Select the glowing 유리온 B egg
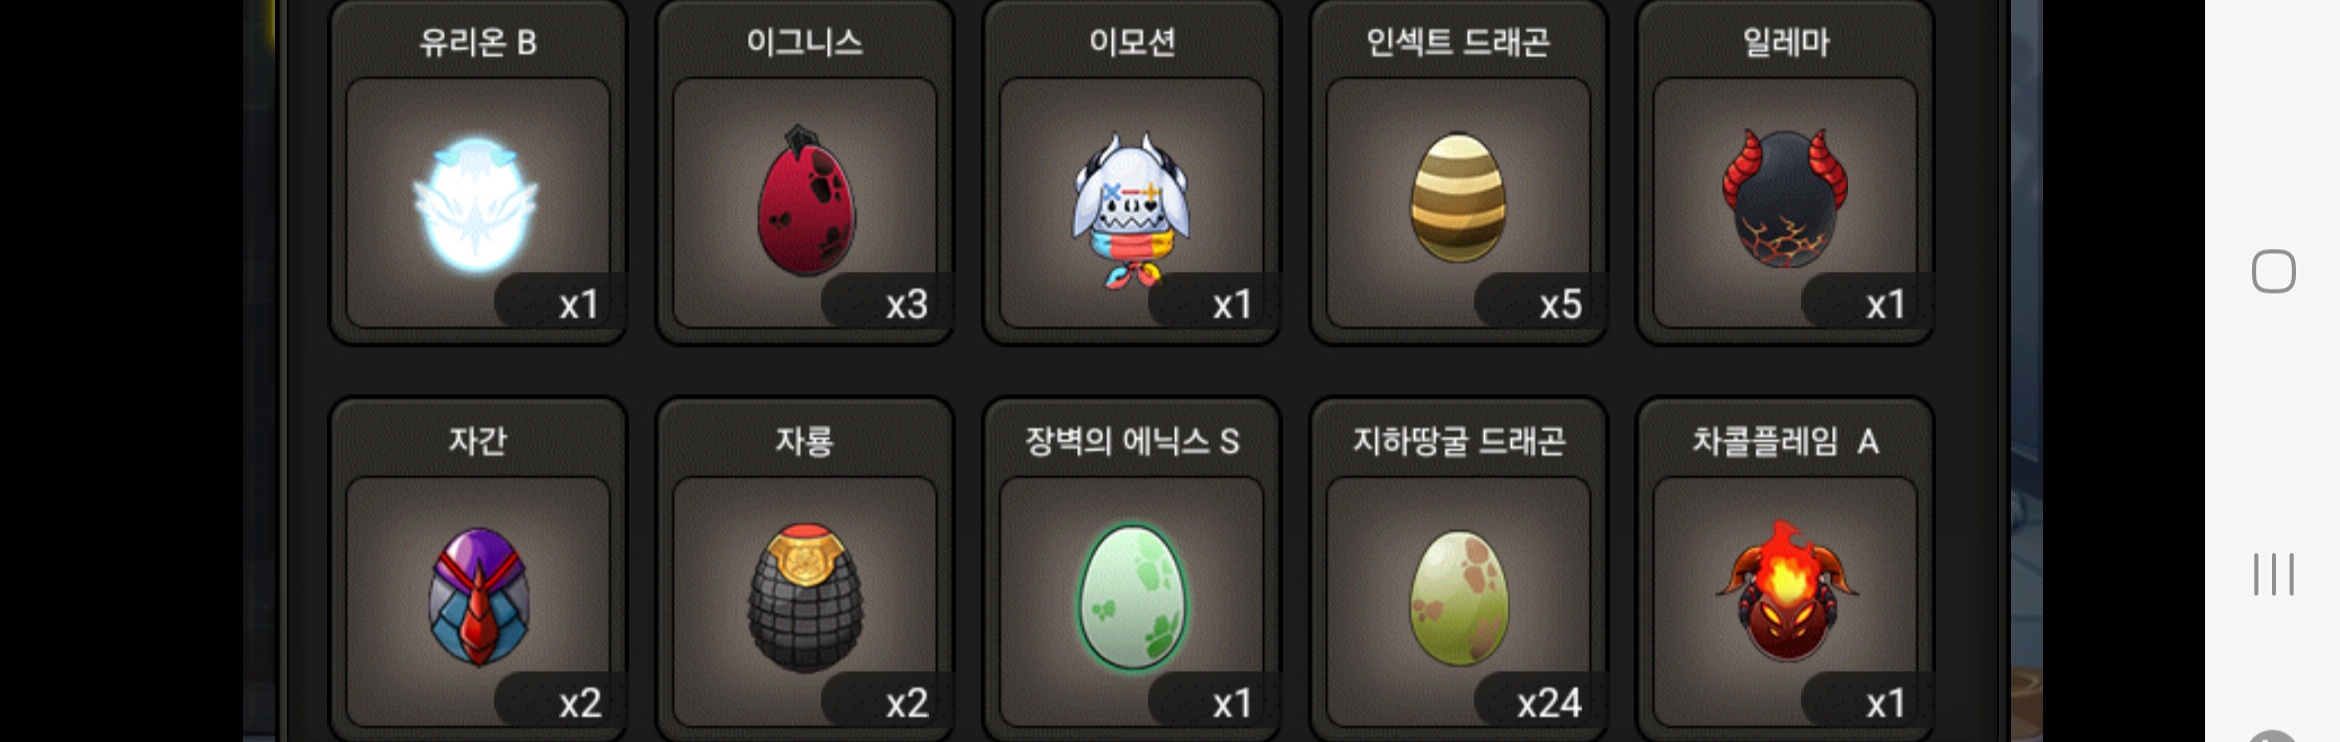 (476, 204)
